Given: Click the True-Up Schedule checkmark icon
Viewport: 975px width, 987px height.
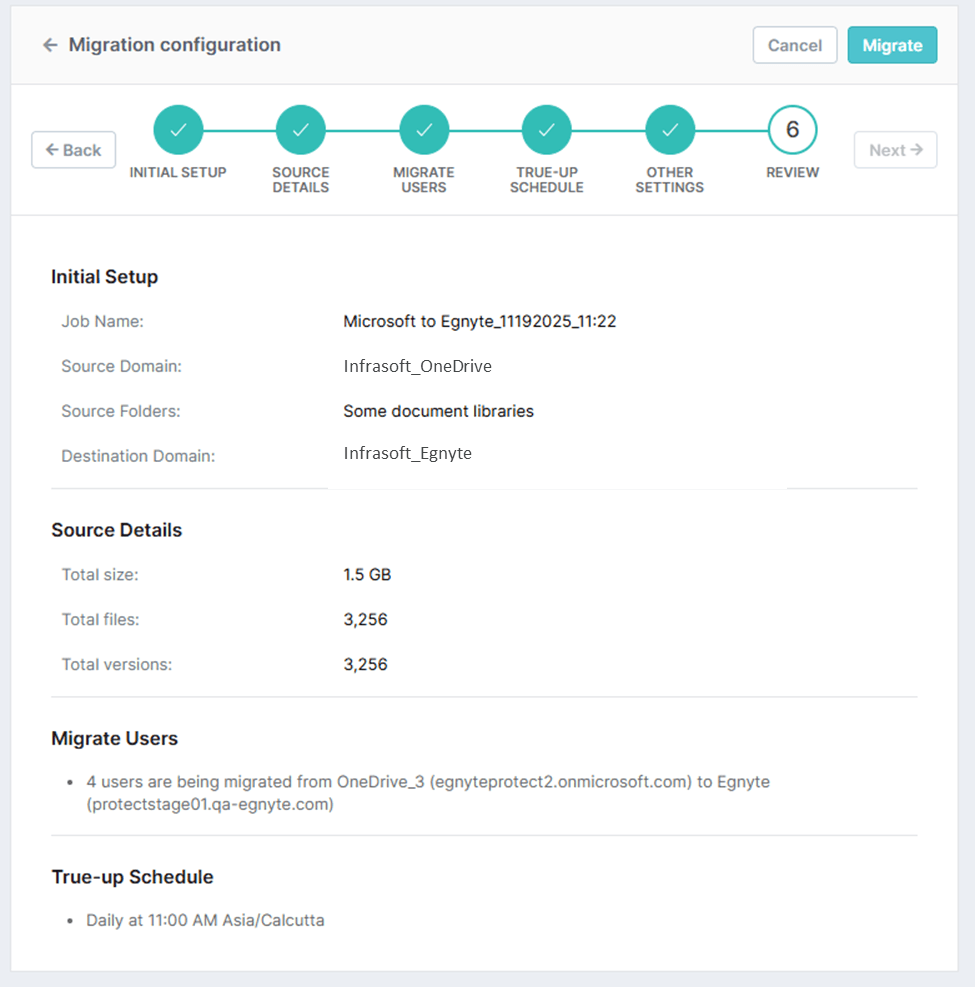Looking at the screenshot, I should (547, 129).
